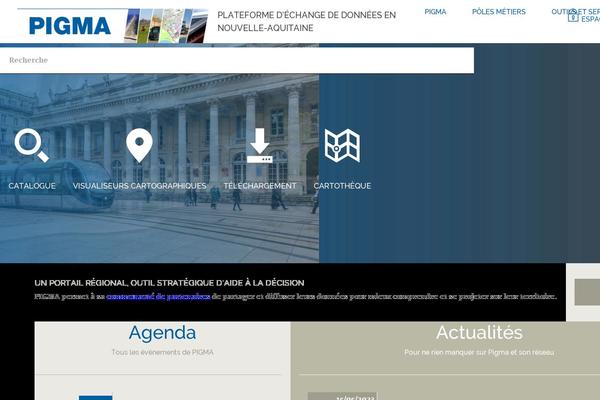The width and height of the screenshot is (600, 400).
Task: Follow the communauté de partenaires link
Action: click(x=158, y=296)
